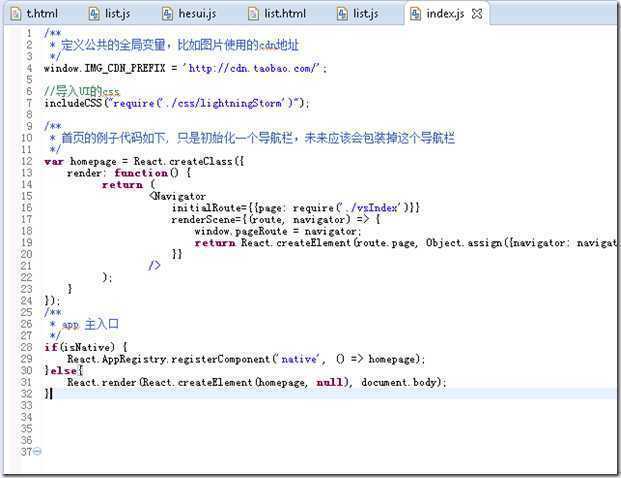
Task: Click the JavaScript file icon on index.js tab
Action: coord(415,14)
